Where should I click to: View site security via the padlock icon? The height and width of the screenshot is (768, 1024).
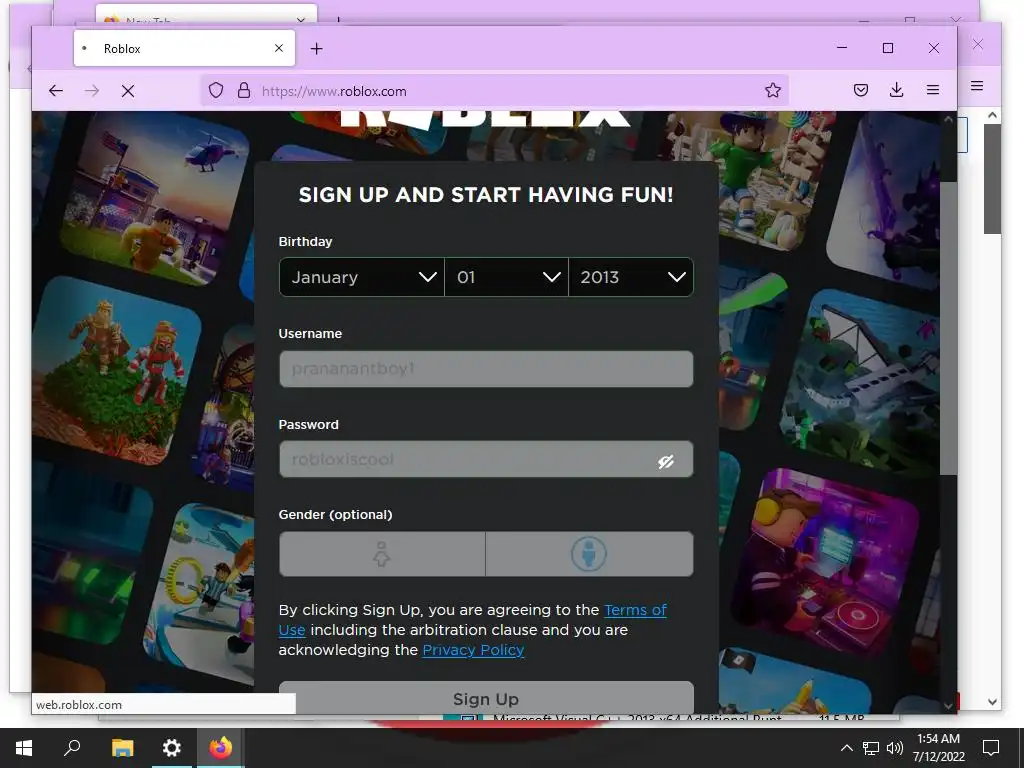(244, 90)
